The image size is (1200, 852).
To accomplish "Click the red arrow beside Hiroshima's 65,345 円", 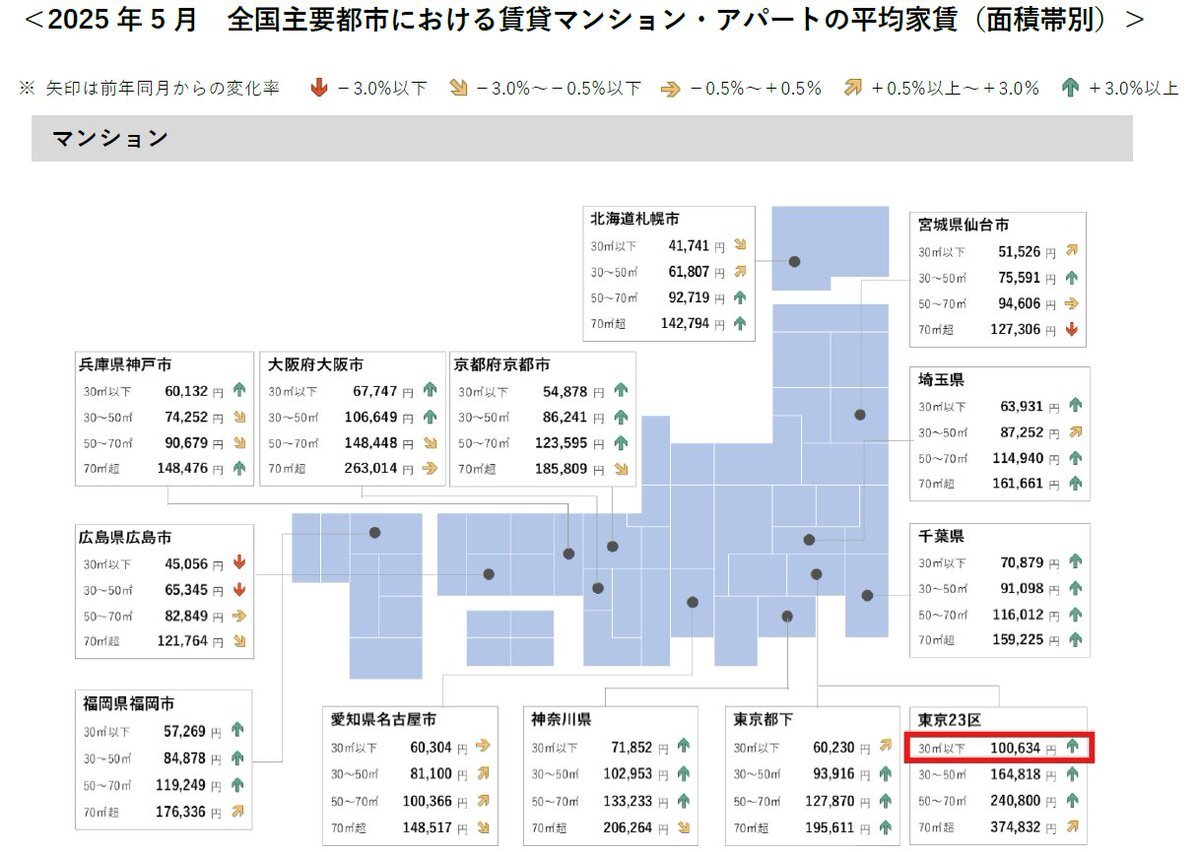I will click(x=238, y=588).
